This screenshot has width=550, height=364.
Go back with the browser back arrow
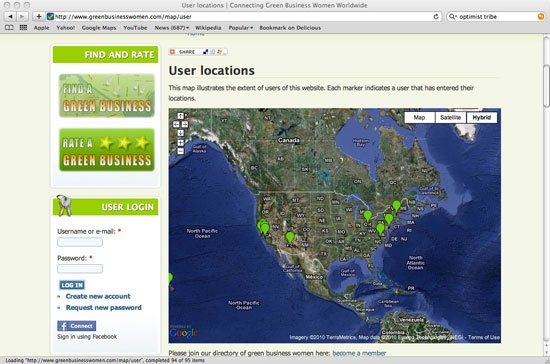pyautogui.click(x=11, y=16)
